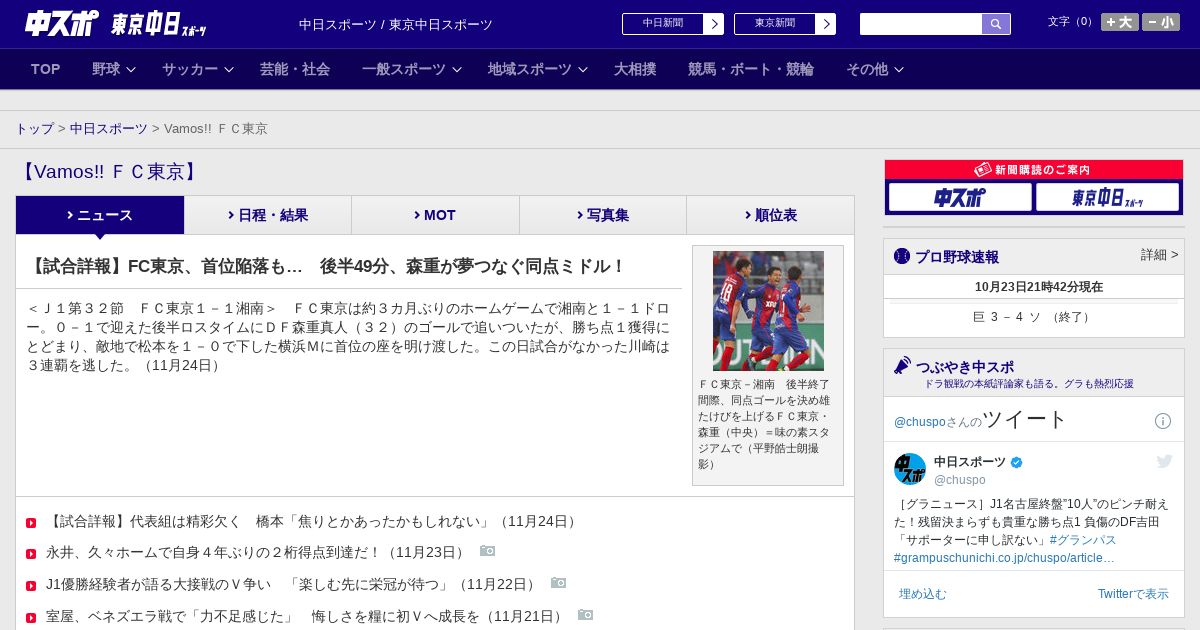1200x630 pixels.
Task: Open article 永井、久々ホームで自身4年ぶり
Action: [257, 552]
